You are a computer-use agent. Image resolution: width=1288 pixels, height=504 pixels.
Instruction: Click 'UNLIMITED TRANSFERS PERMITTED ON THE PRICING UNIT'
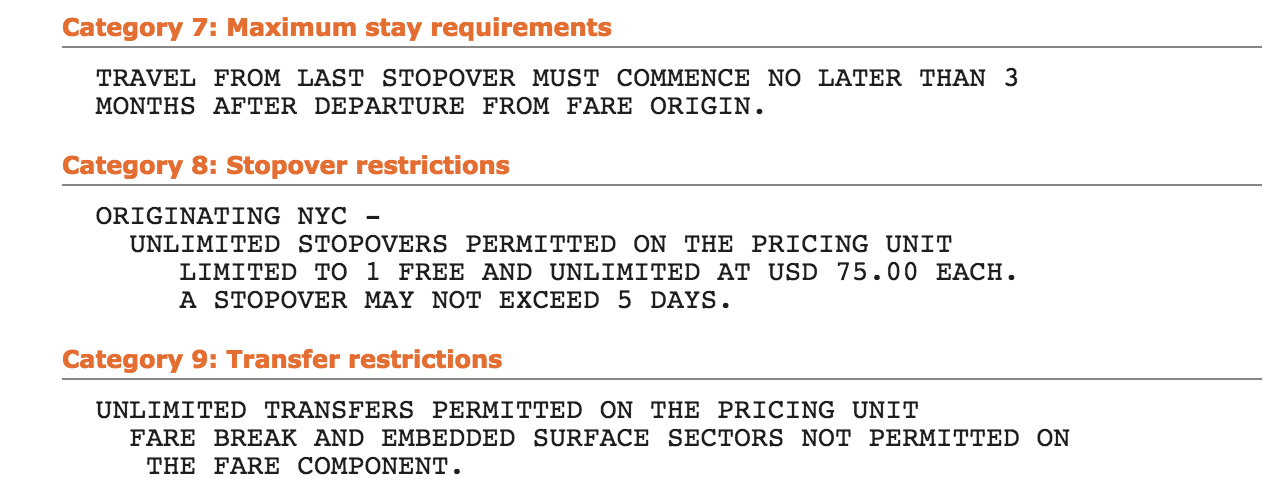[x=507, y=410]
